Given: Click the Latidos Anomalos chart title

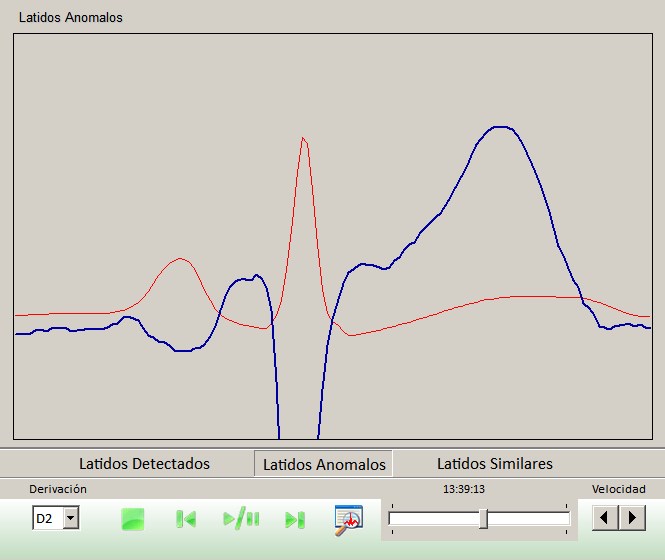Looking at the screenshot, I should click(71, 17).
